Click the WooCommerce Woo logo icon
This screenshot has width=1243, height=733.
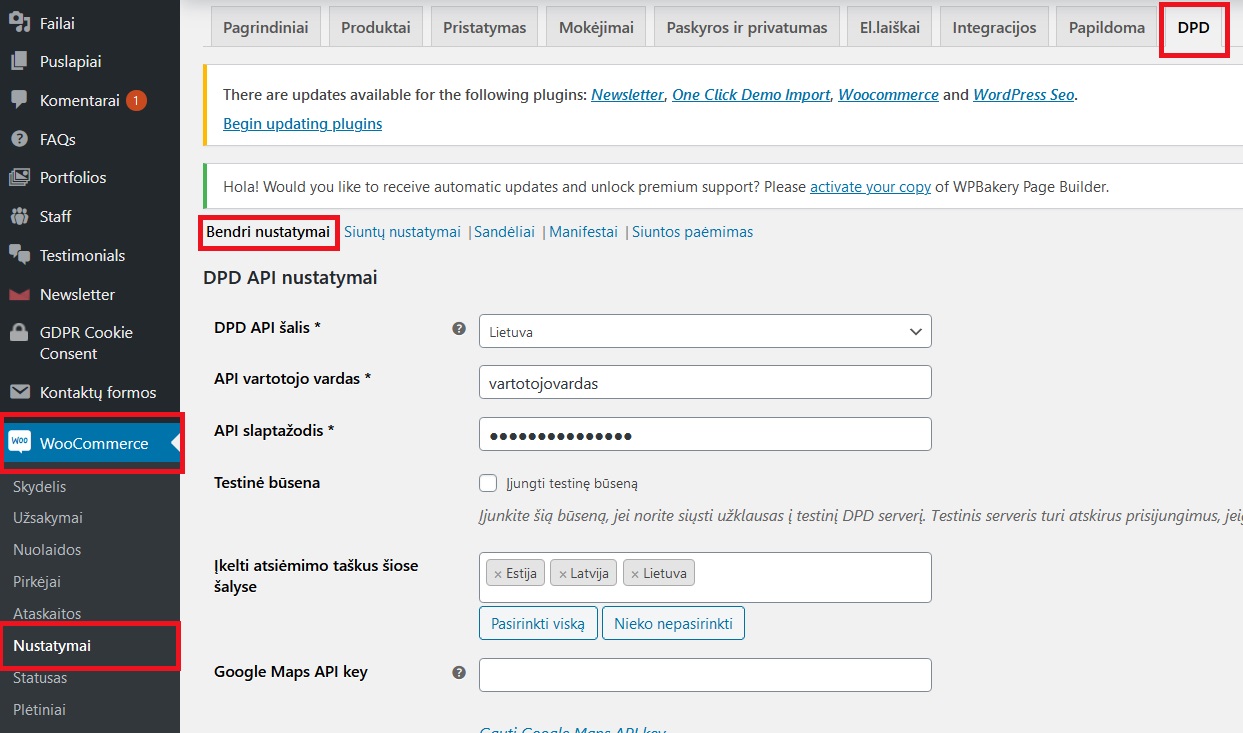pyautogui.click(x=20, y=443)
